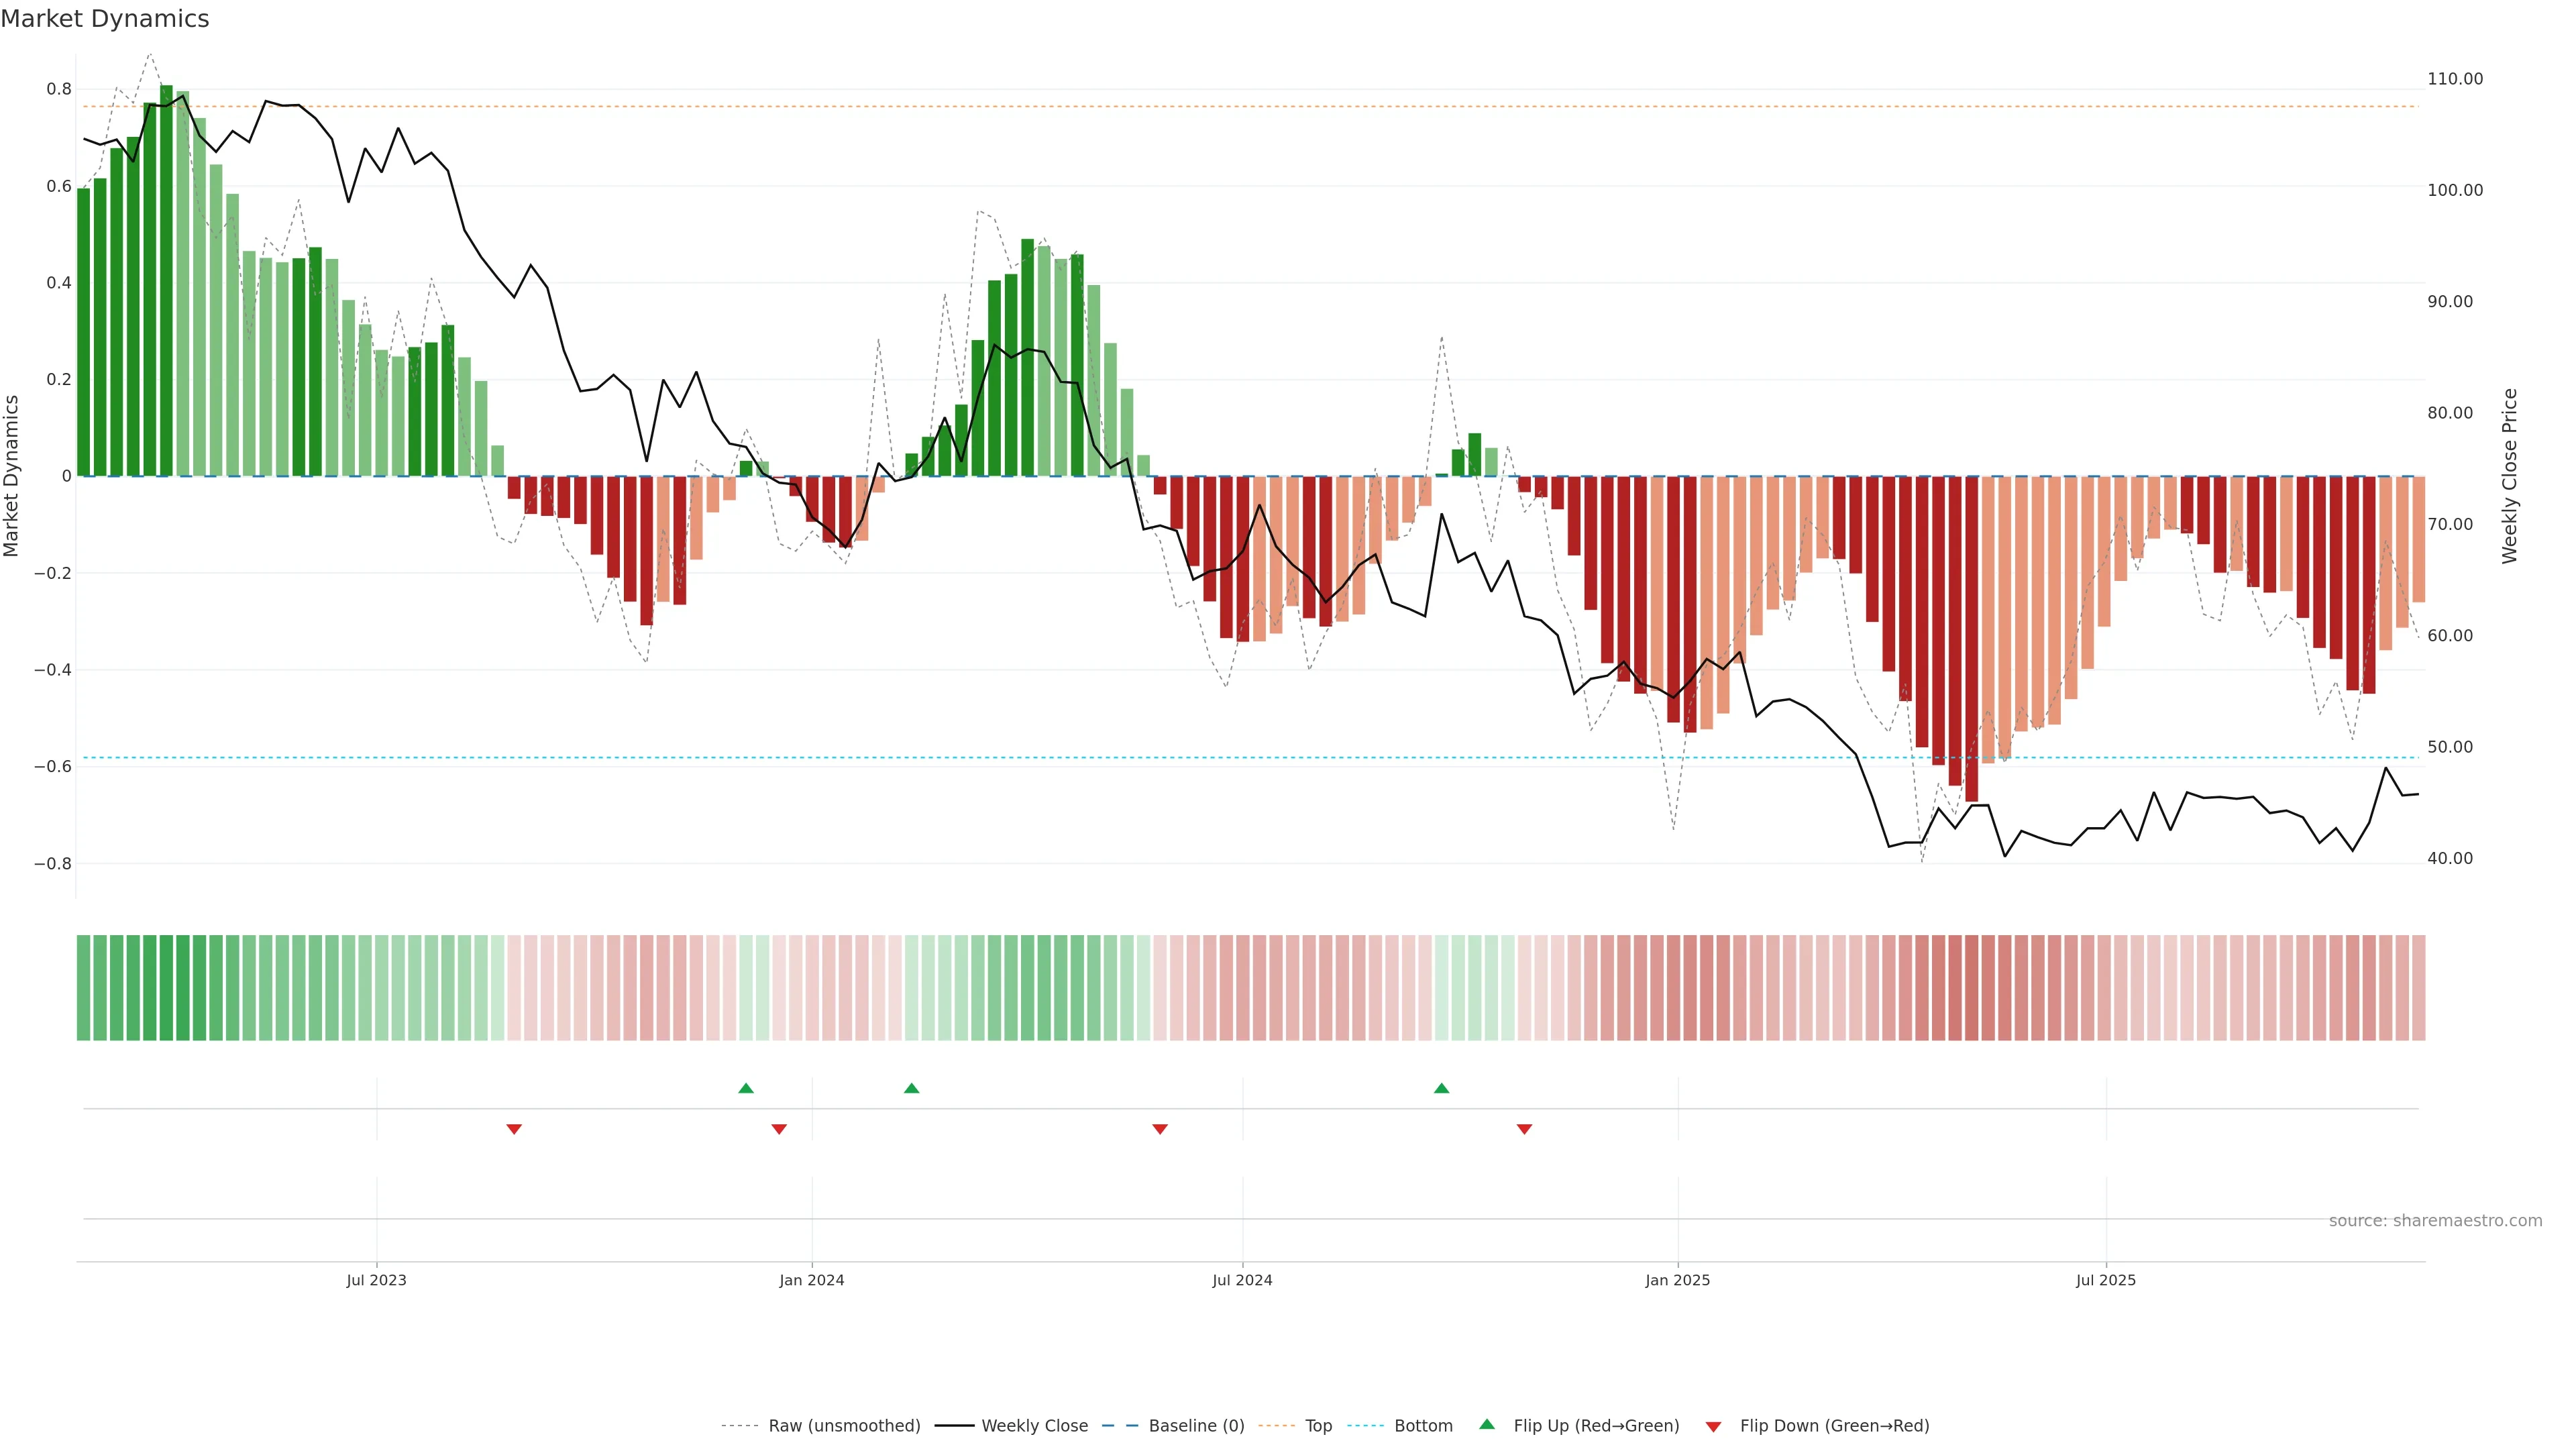Screen dimensions: 2576x1449
Task: Toggle the Top legend entry
Action: pyautogui.click(x=1318, y=1426)
